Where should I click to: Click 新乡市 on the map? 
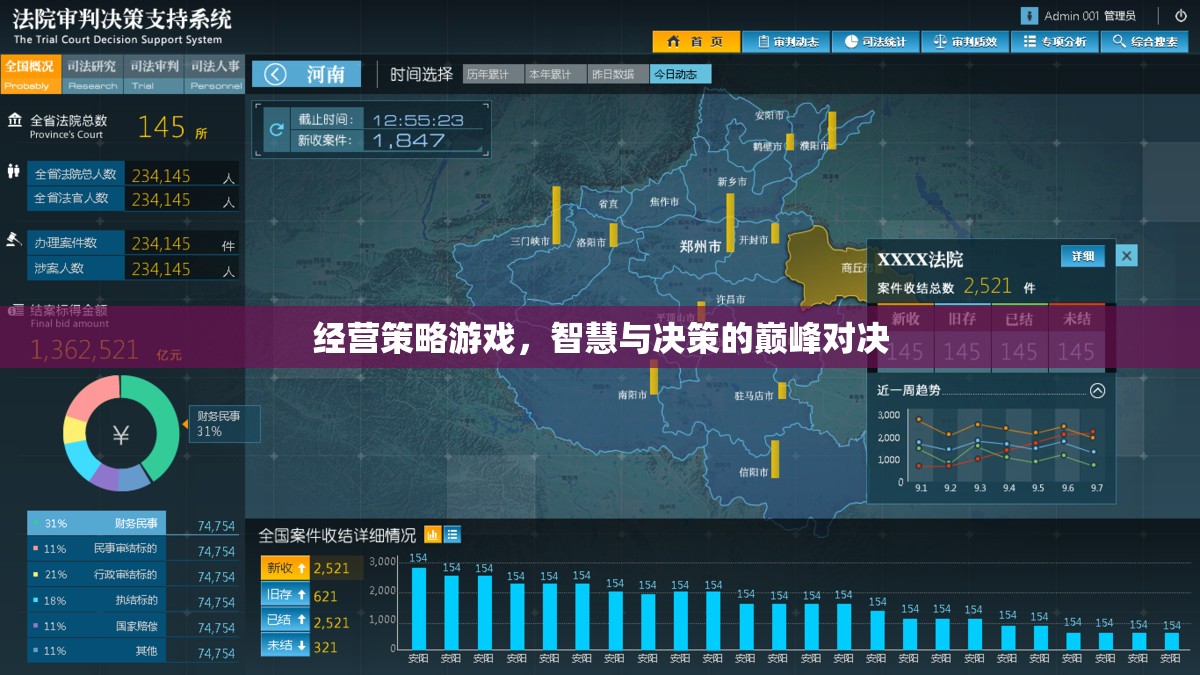coord(733,181)
